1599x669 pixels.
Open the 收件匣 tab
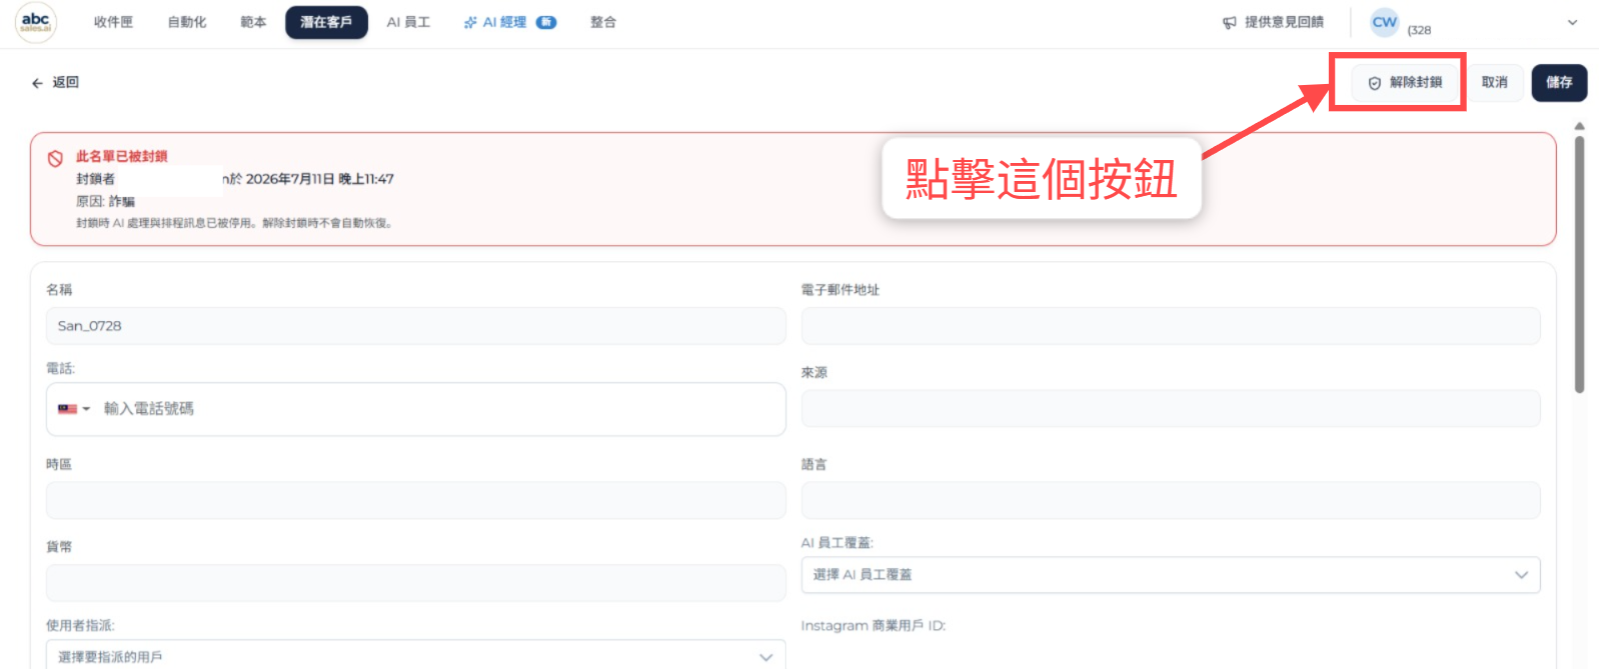[x=113, y=22]
